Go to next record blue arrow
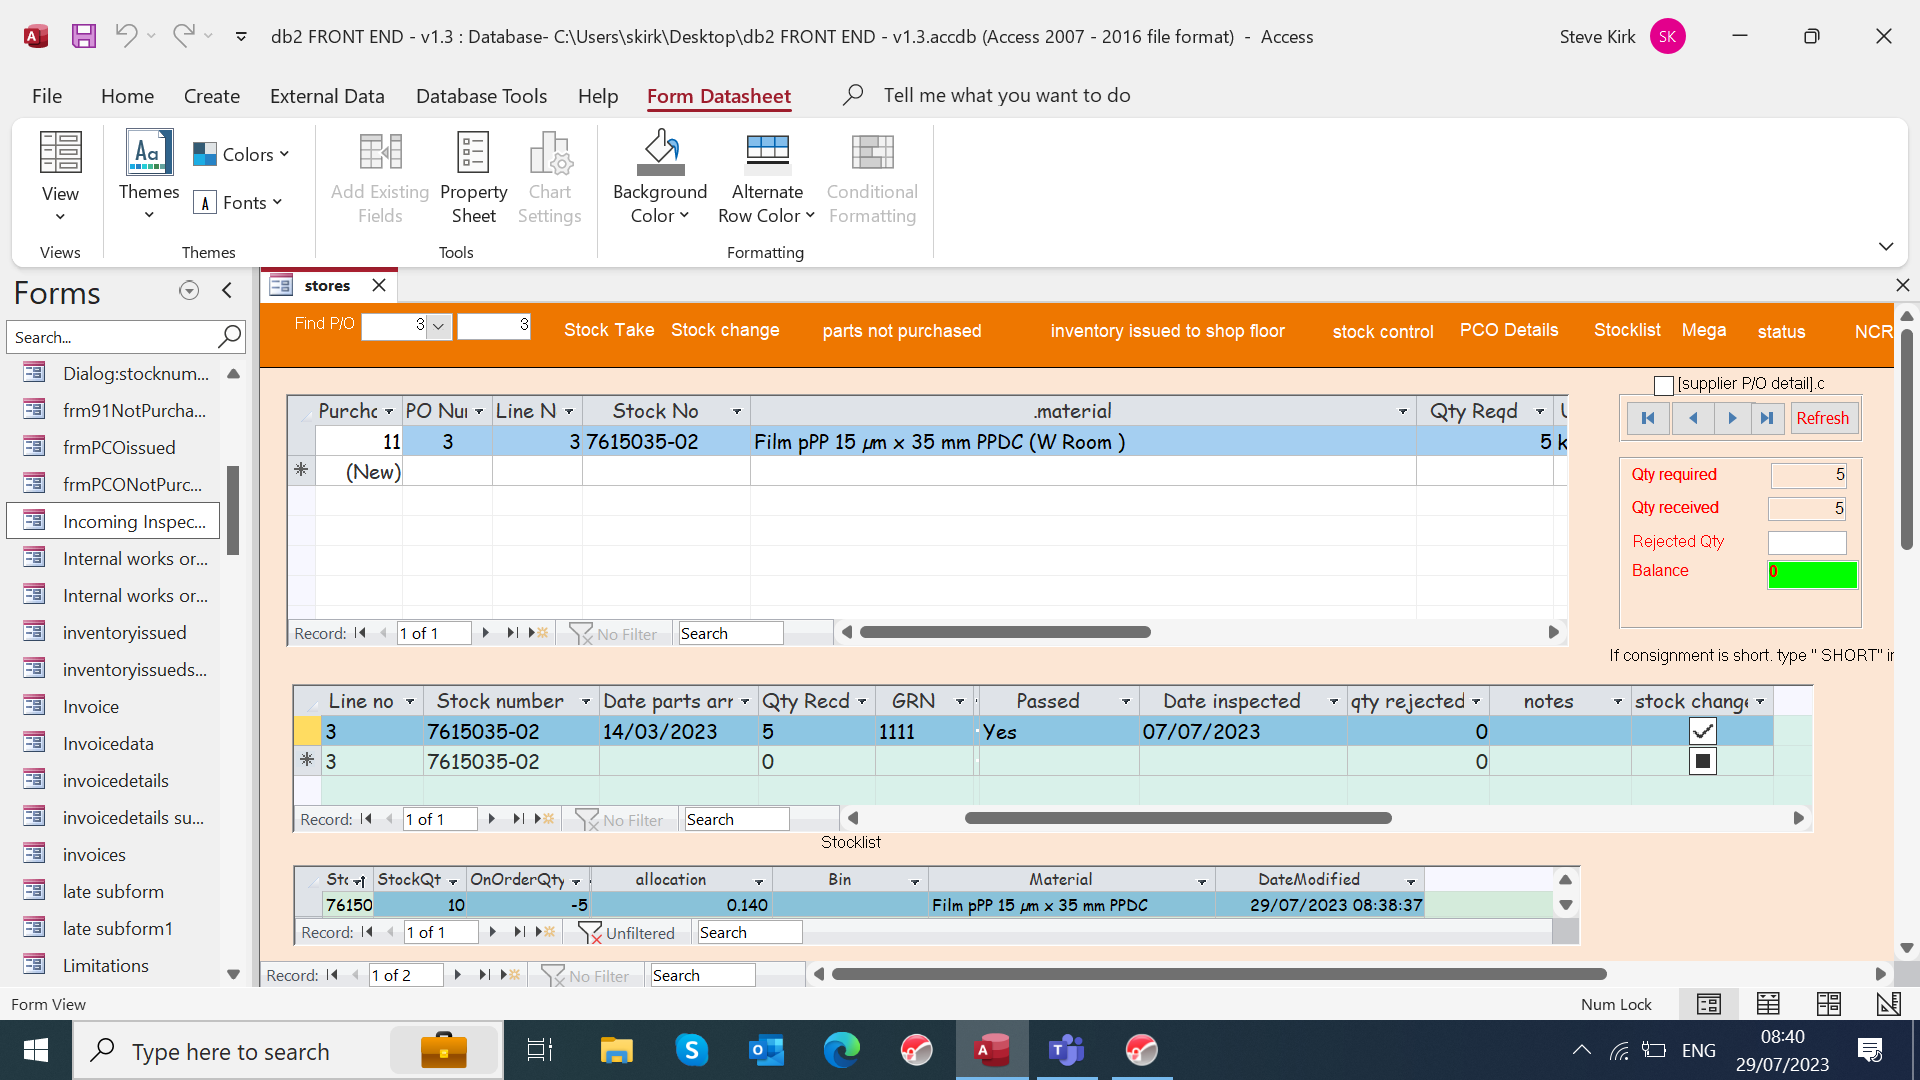Image resolution: width=1920 pixels, height=1080 pixels. 1733,418
